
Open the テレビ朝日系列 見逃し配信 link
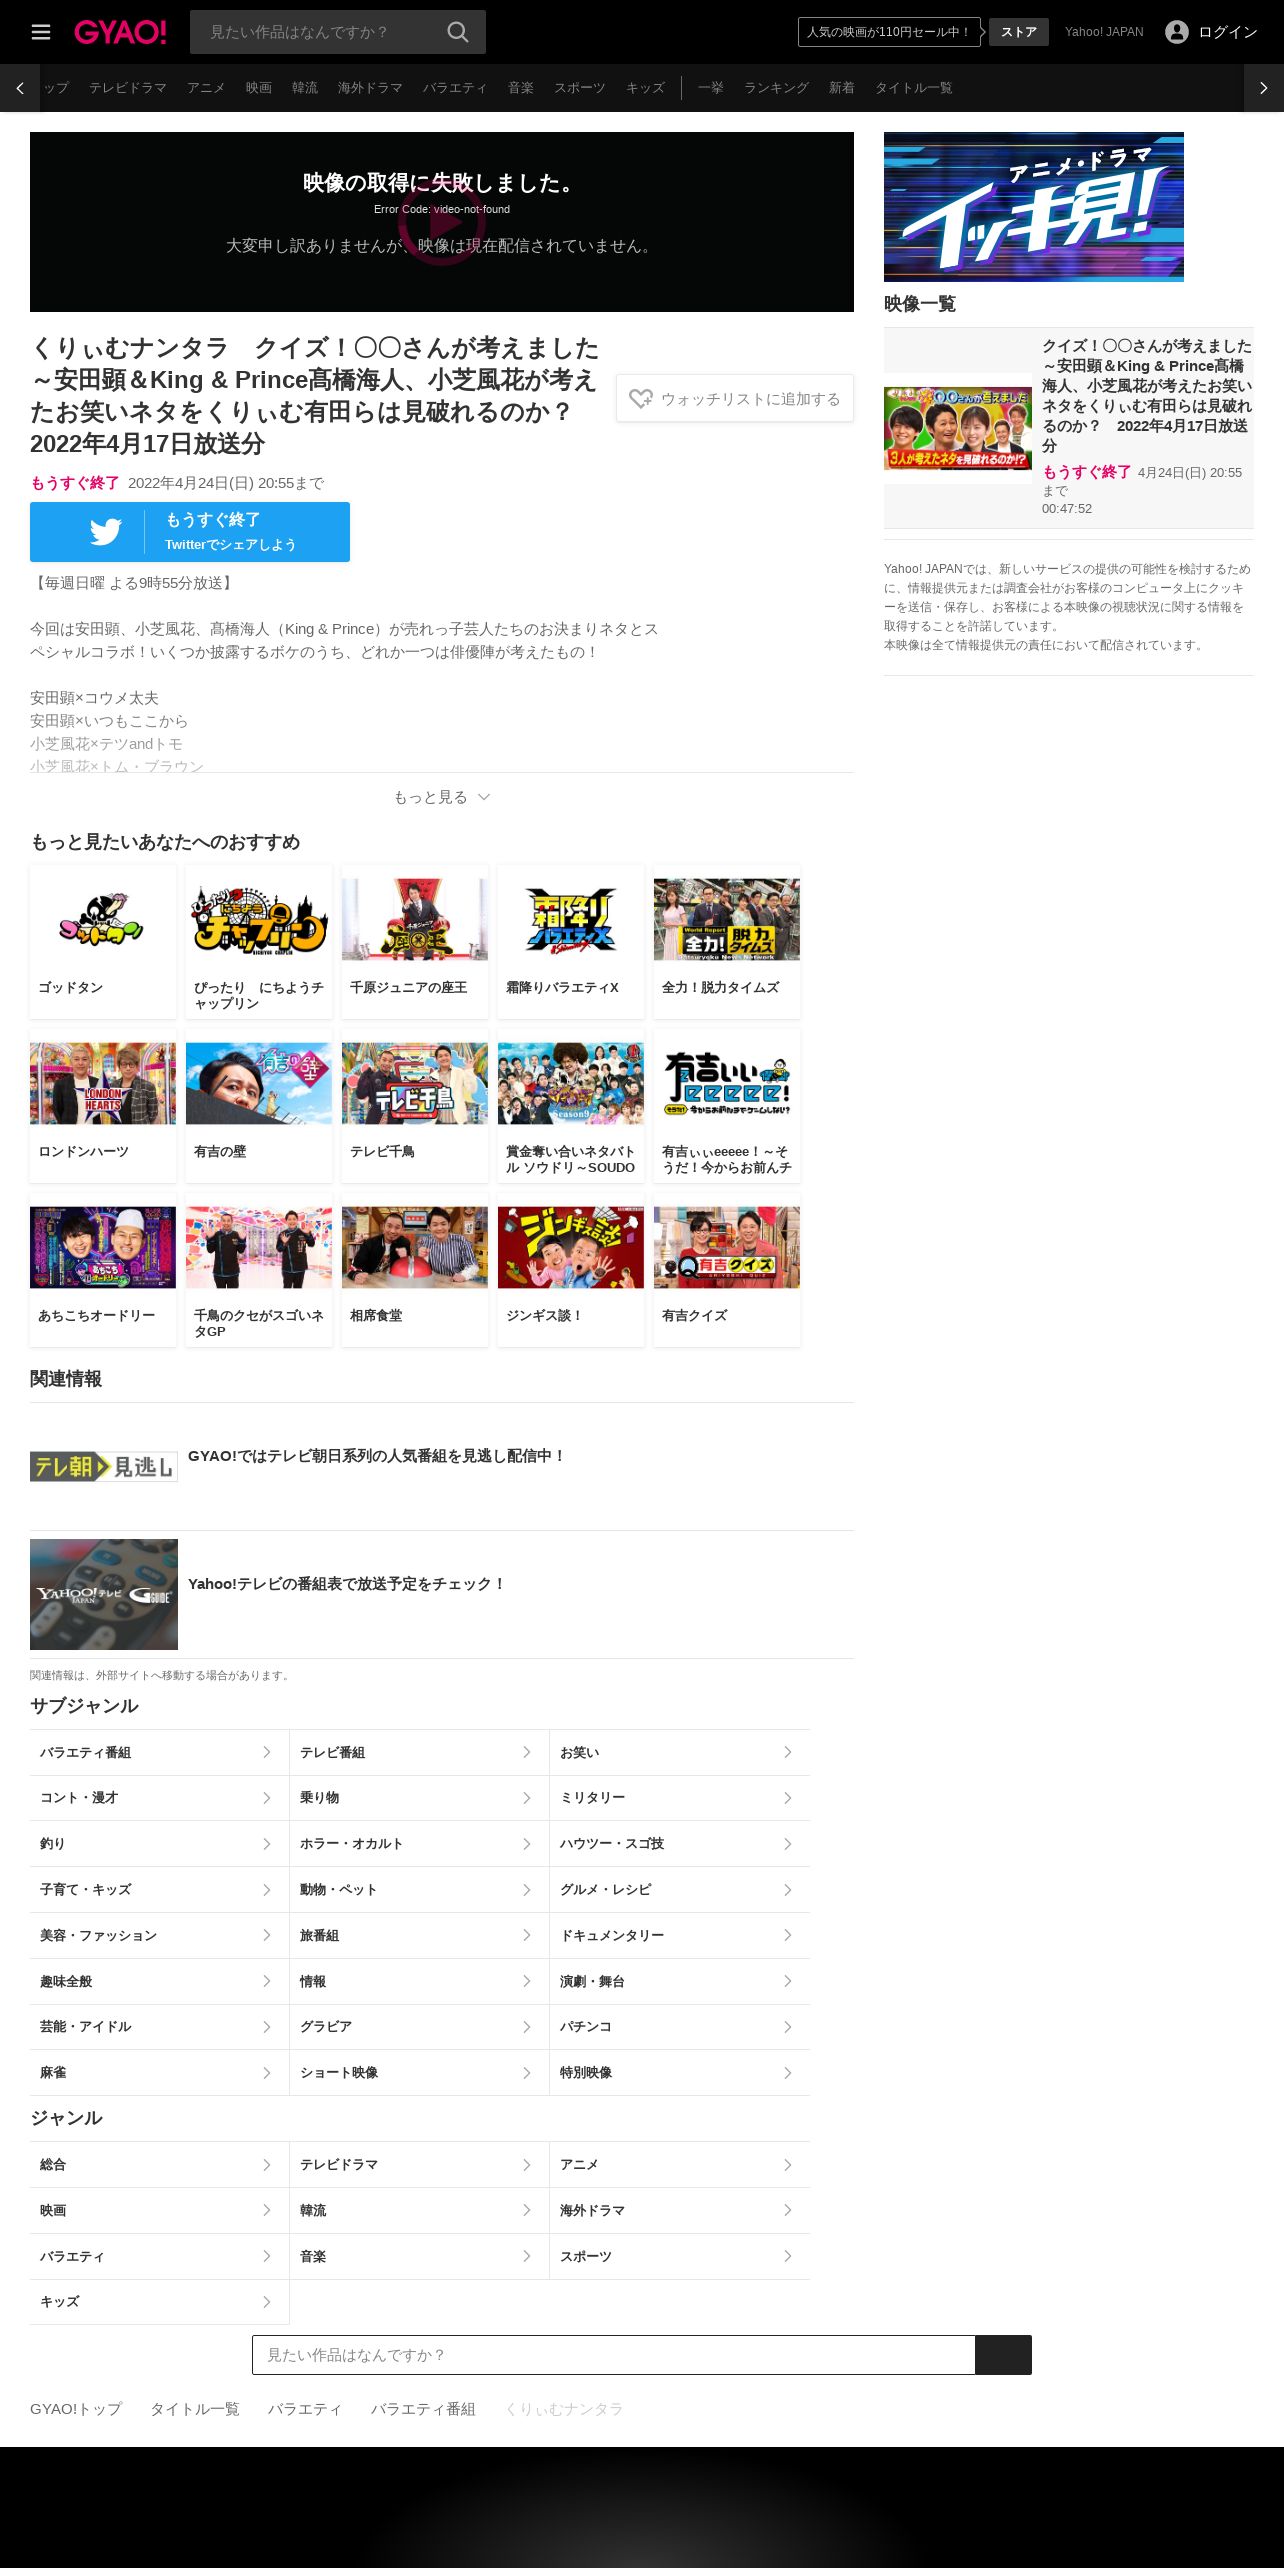(376, 1456)
